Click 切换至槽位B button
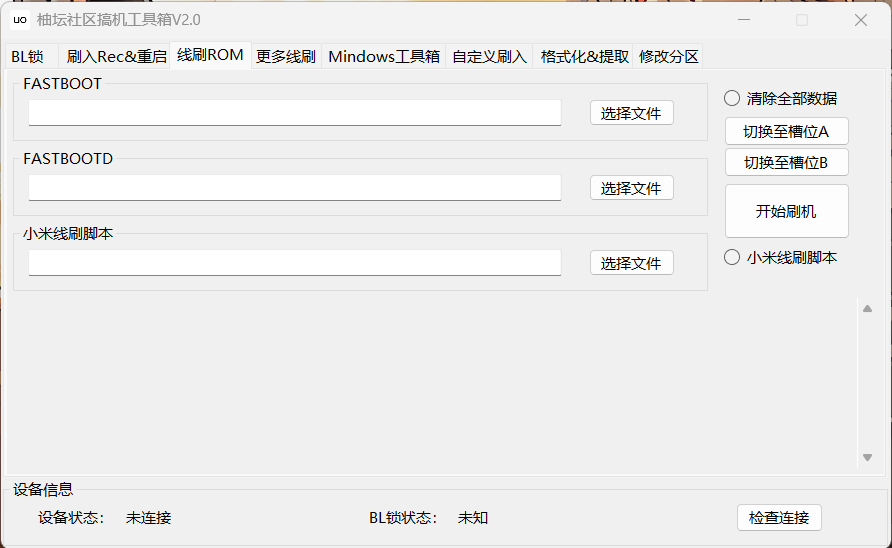This screenshot has width=892, height=548. point(787,163)
